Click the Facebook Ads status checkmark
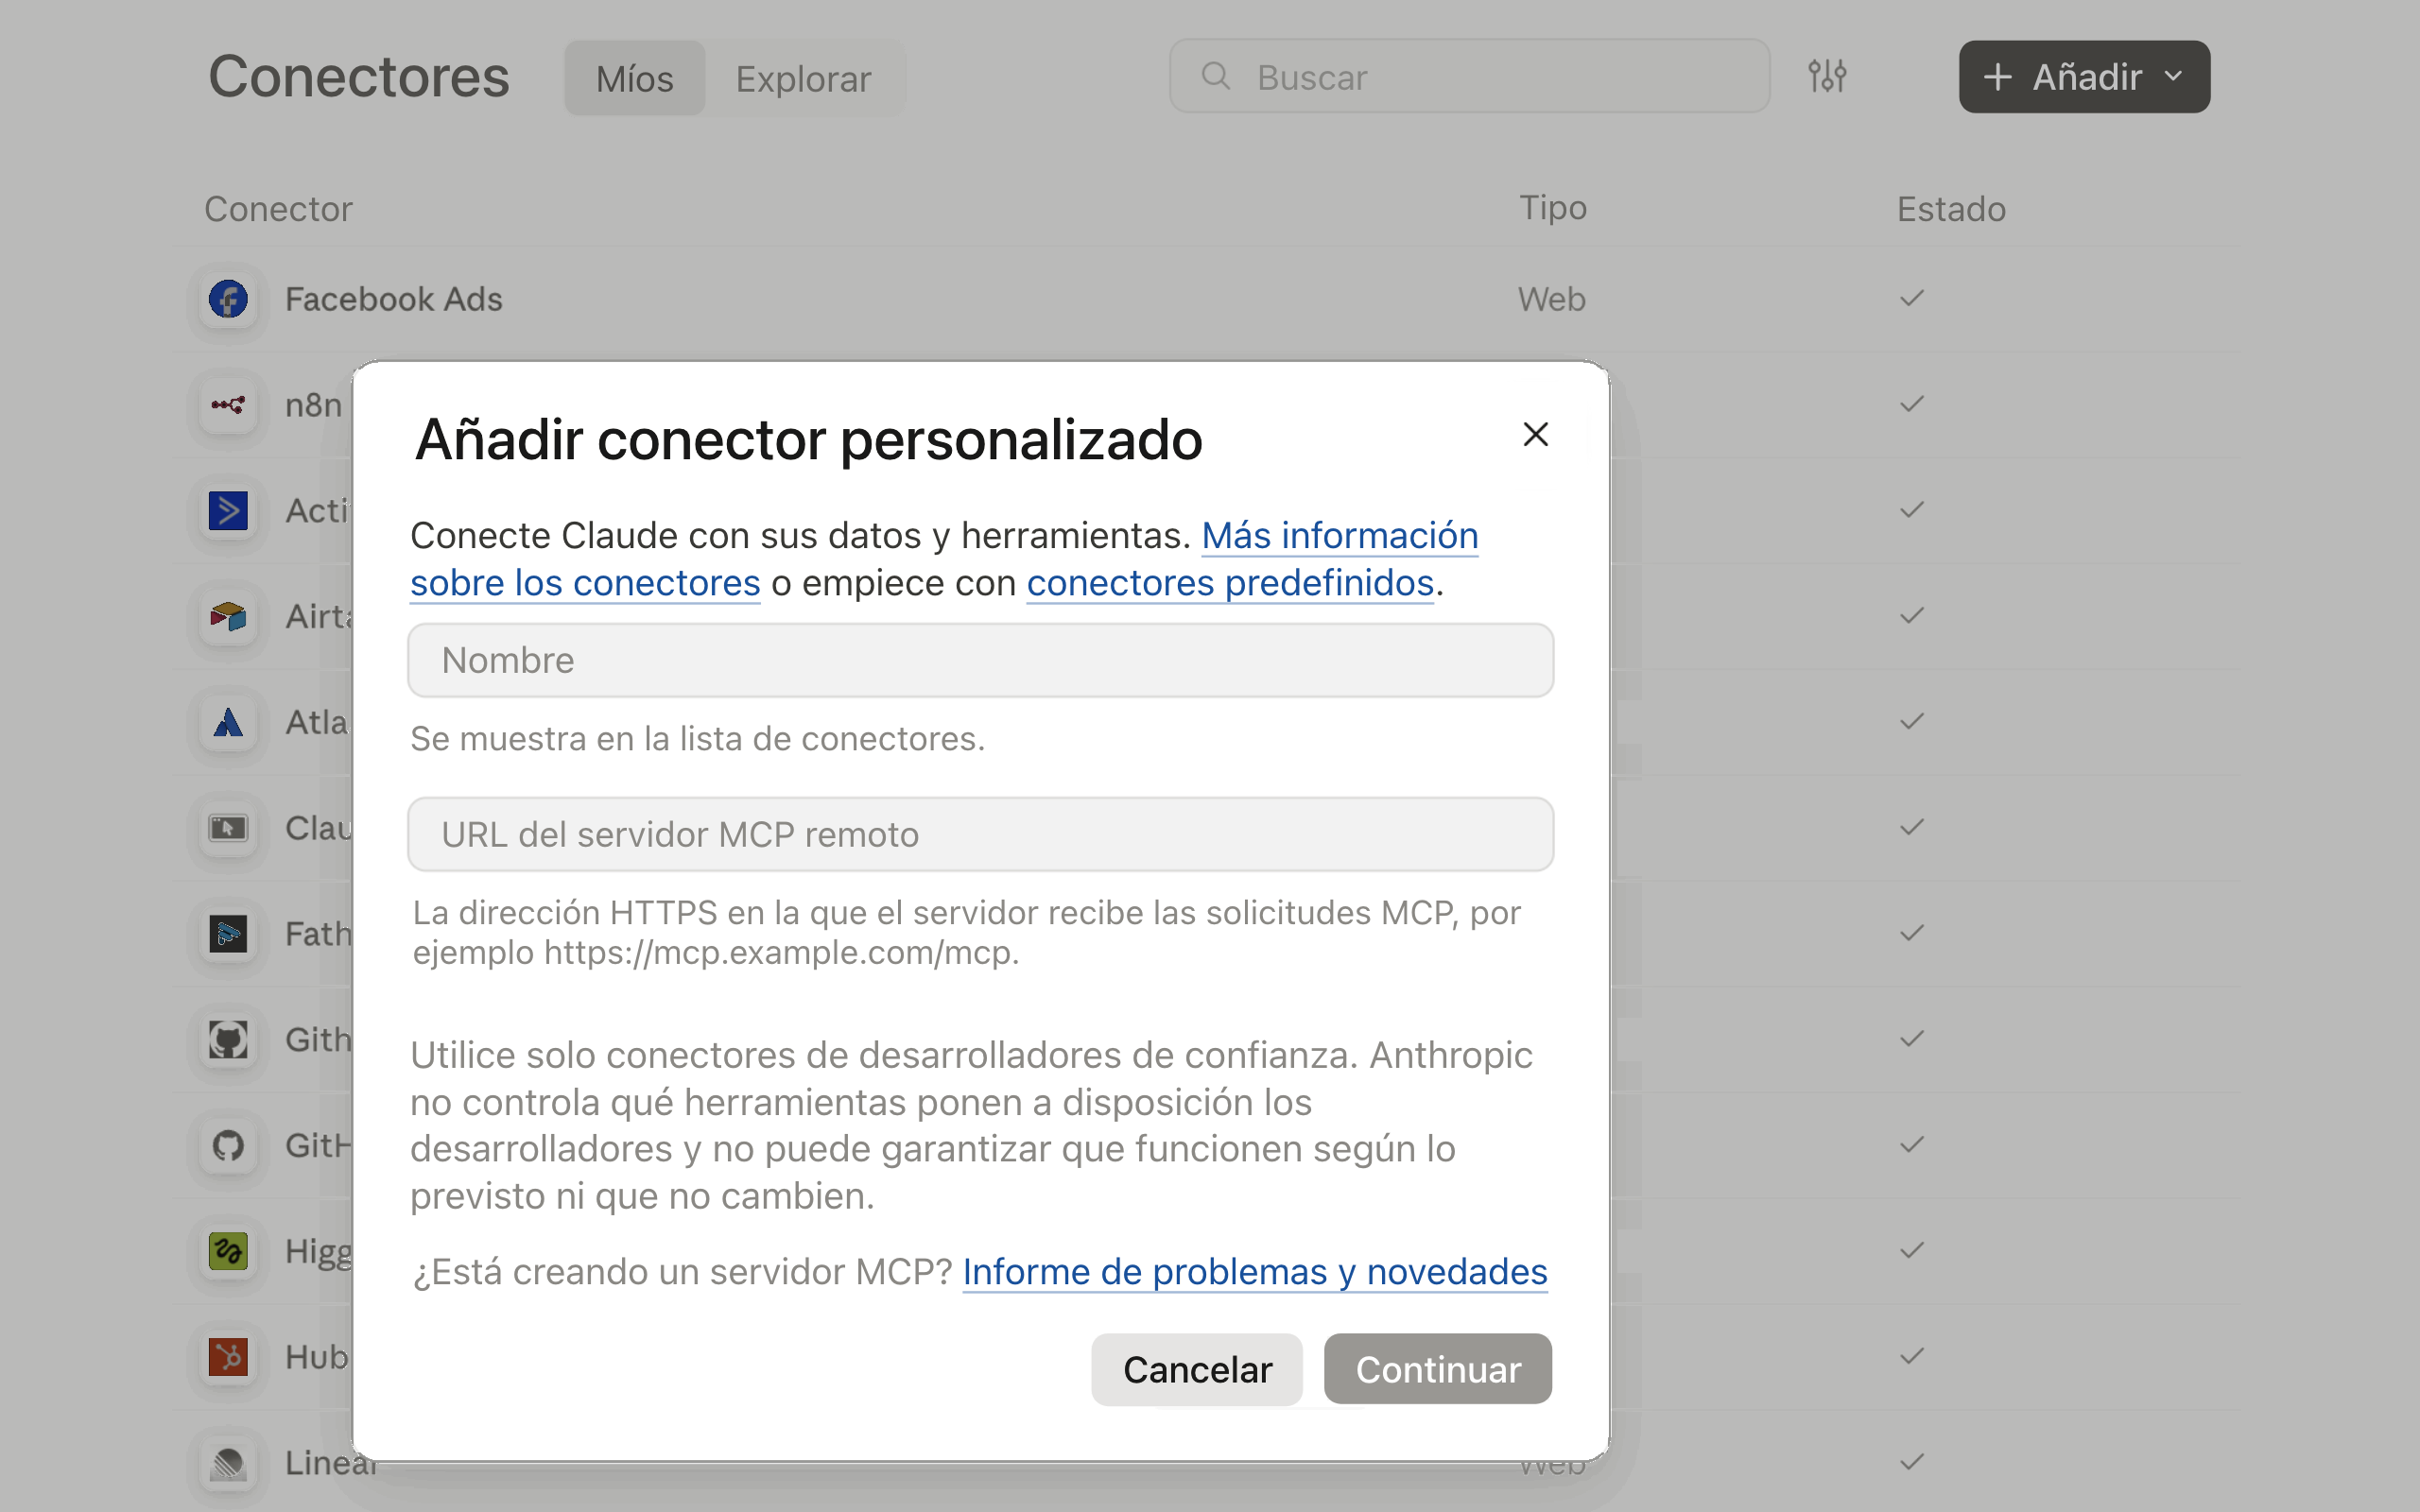Image resolution: width=2420 pixels, height=1512 pixels. pyautogui.click(x=1911, y=298)
